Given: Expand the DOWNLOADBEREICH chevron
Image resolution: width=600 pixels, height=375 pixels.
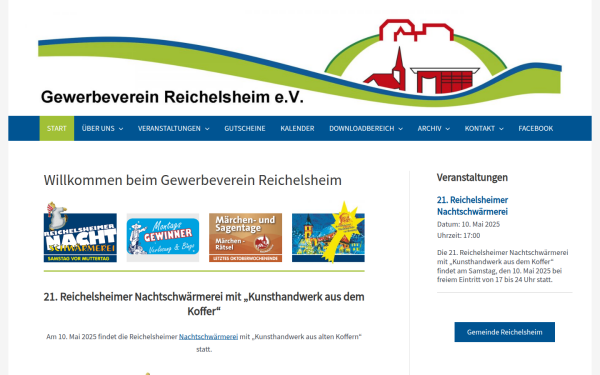Looking at the screenshot, I should pos(401,129).
